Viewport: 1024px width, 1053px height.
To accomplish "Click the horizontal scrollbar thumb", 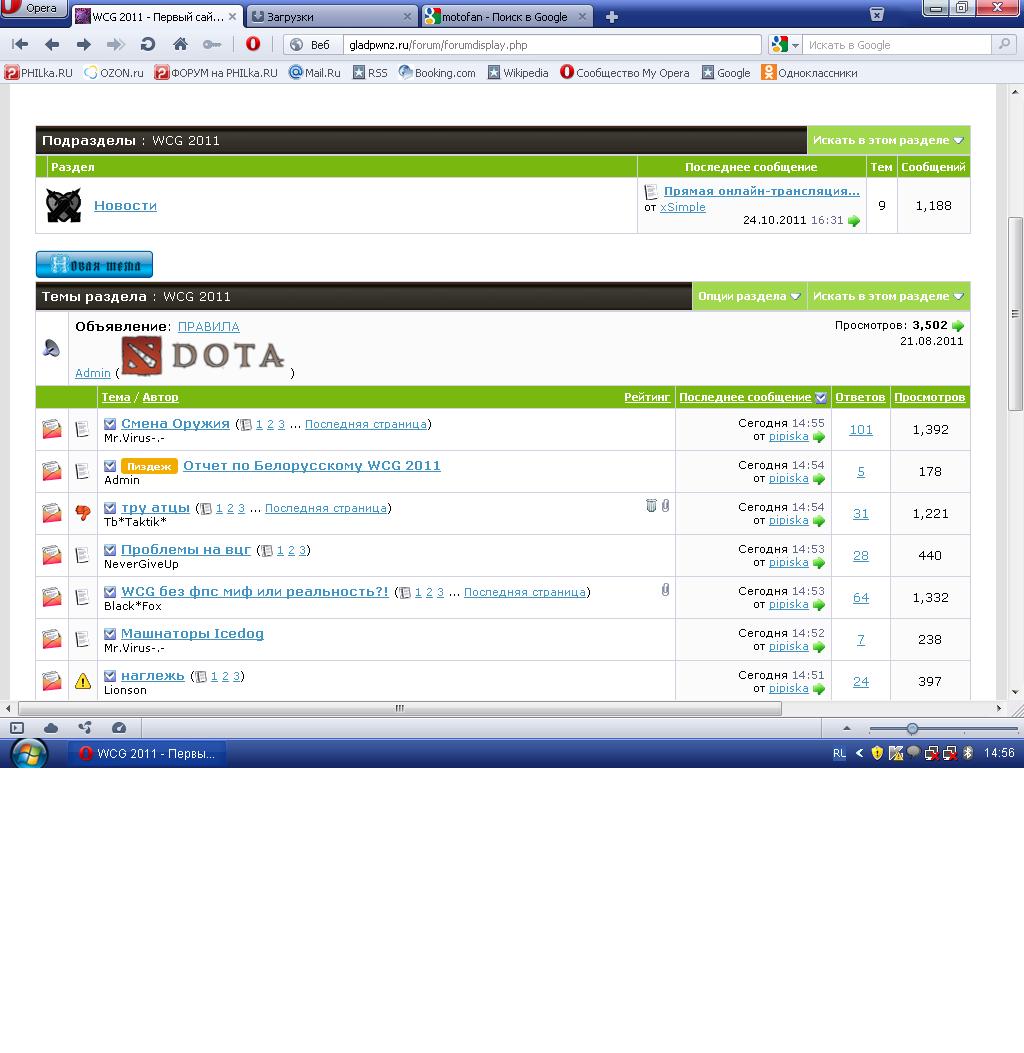I will click(x=400, y=708).
